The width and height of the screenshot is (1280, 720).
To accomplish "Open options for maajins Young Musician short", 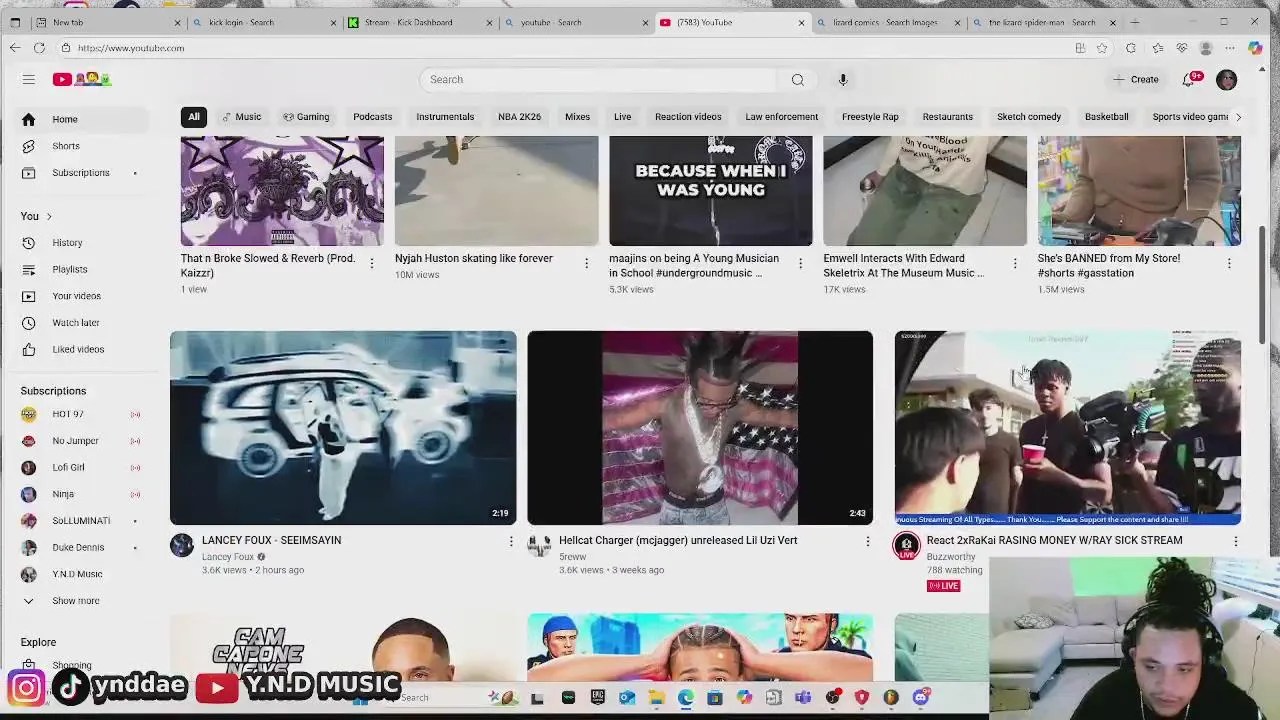I will click(800, 263).
